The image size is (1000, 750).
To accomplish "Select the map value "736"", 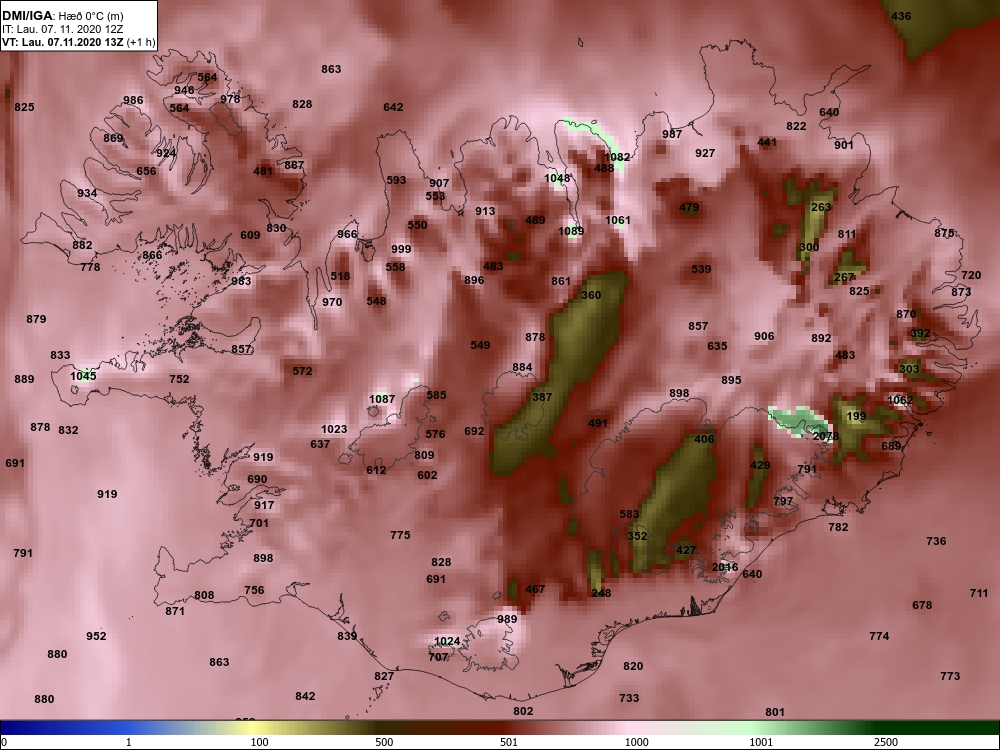I will click(936, 541).
